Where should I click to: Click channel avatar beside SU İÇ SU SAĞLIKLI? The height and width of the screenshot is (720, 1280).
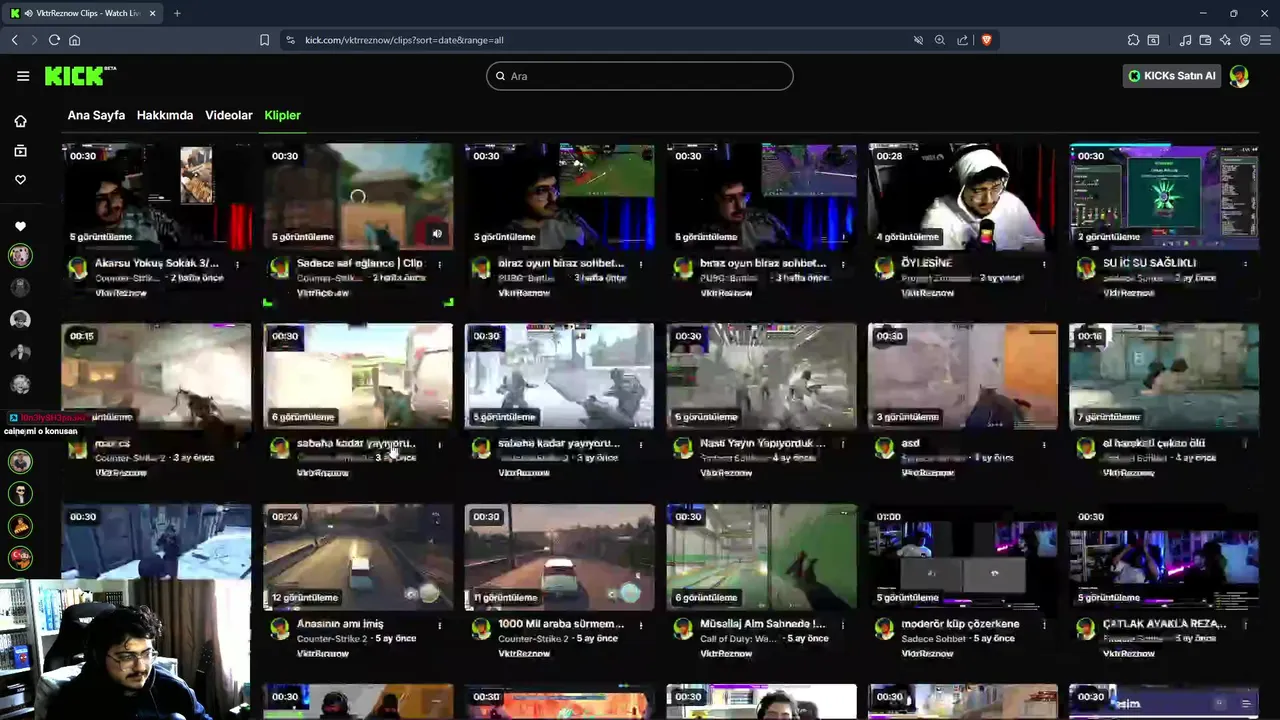[x=1086, y=268]
